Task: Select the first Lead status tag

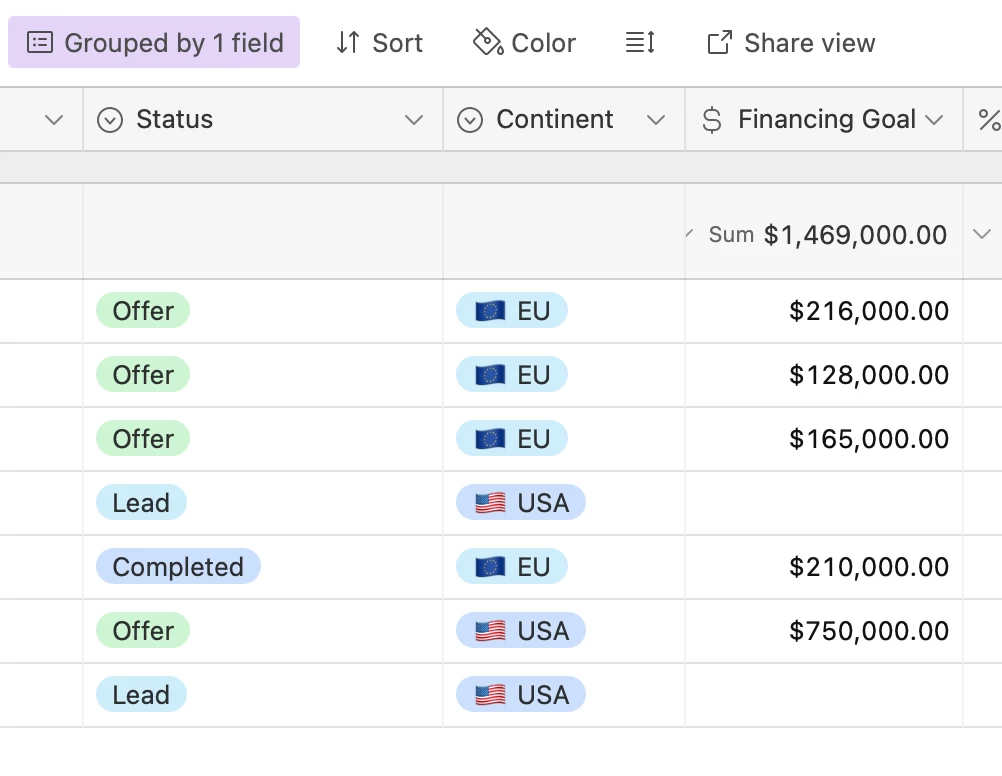Action: pos(141,503)
